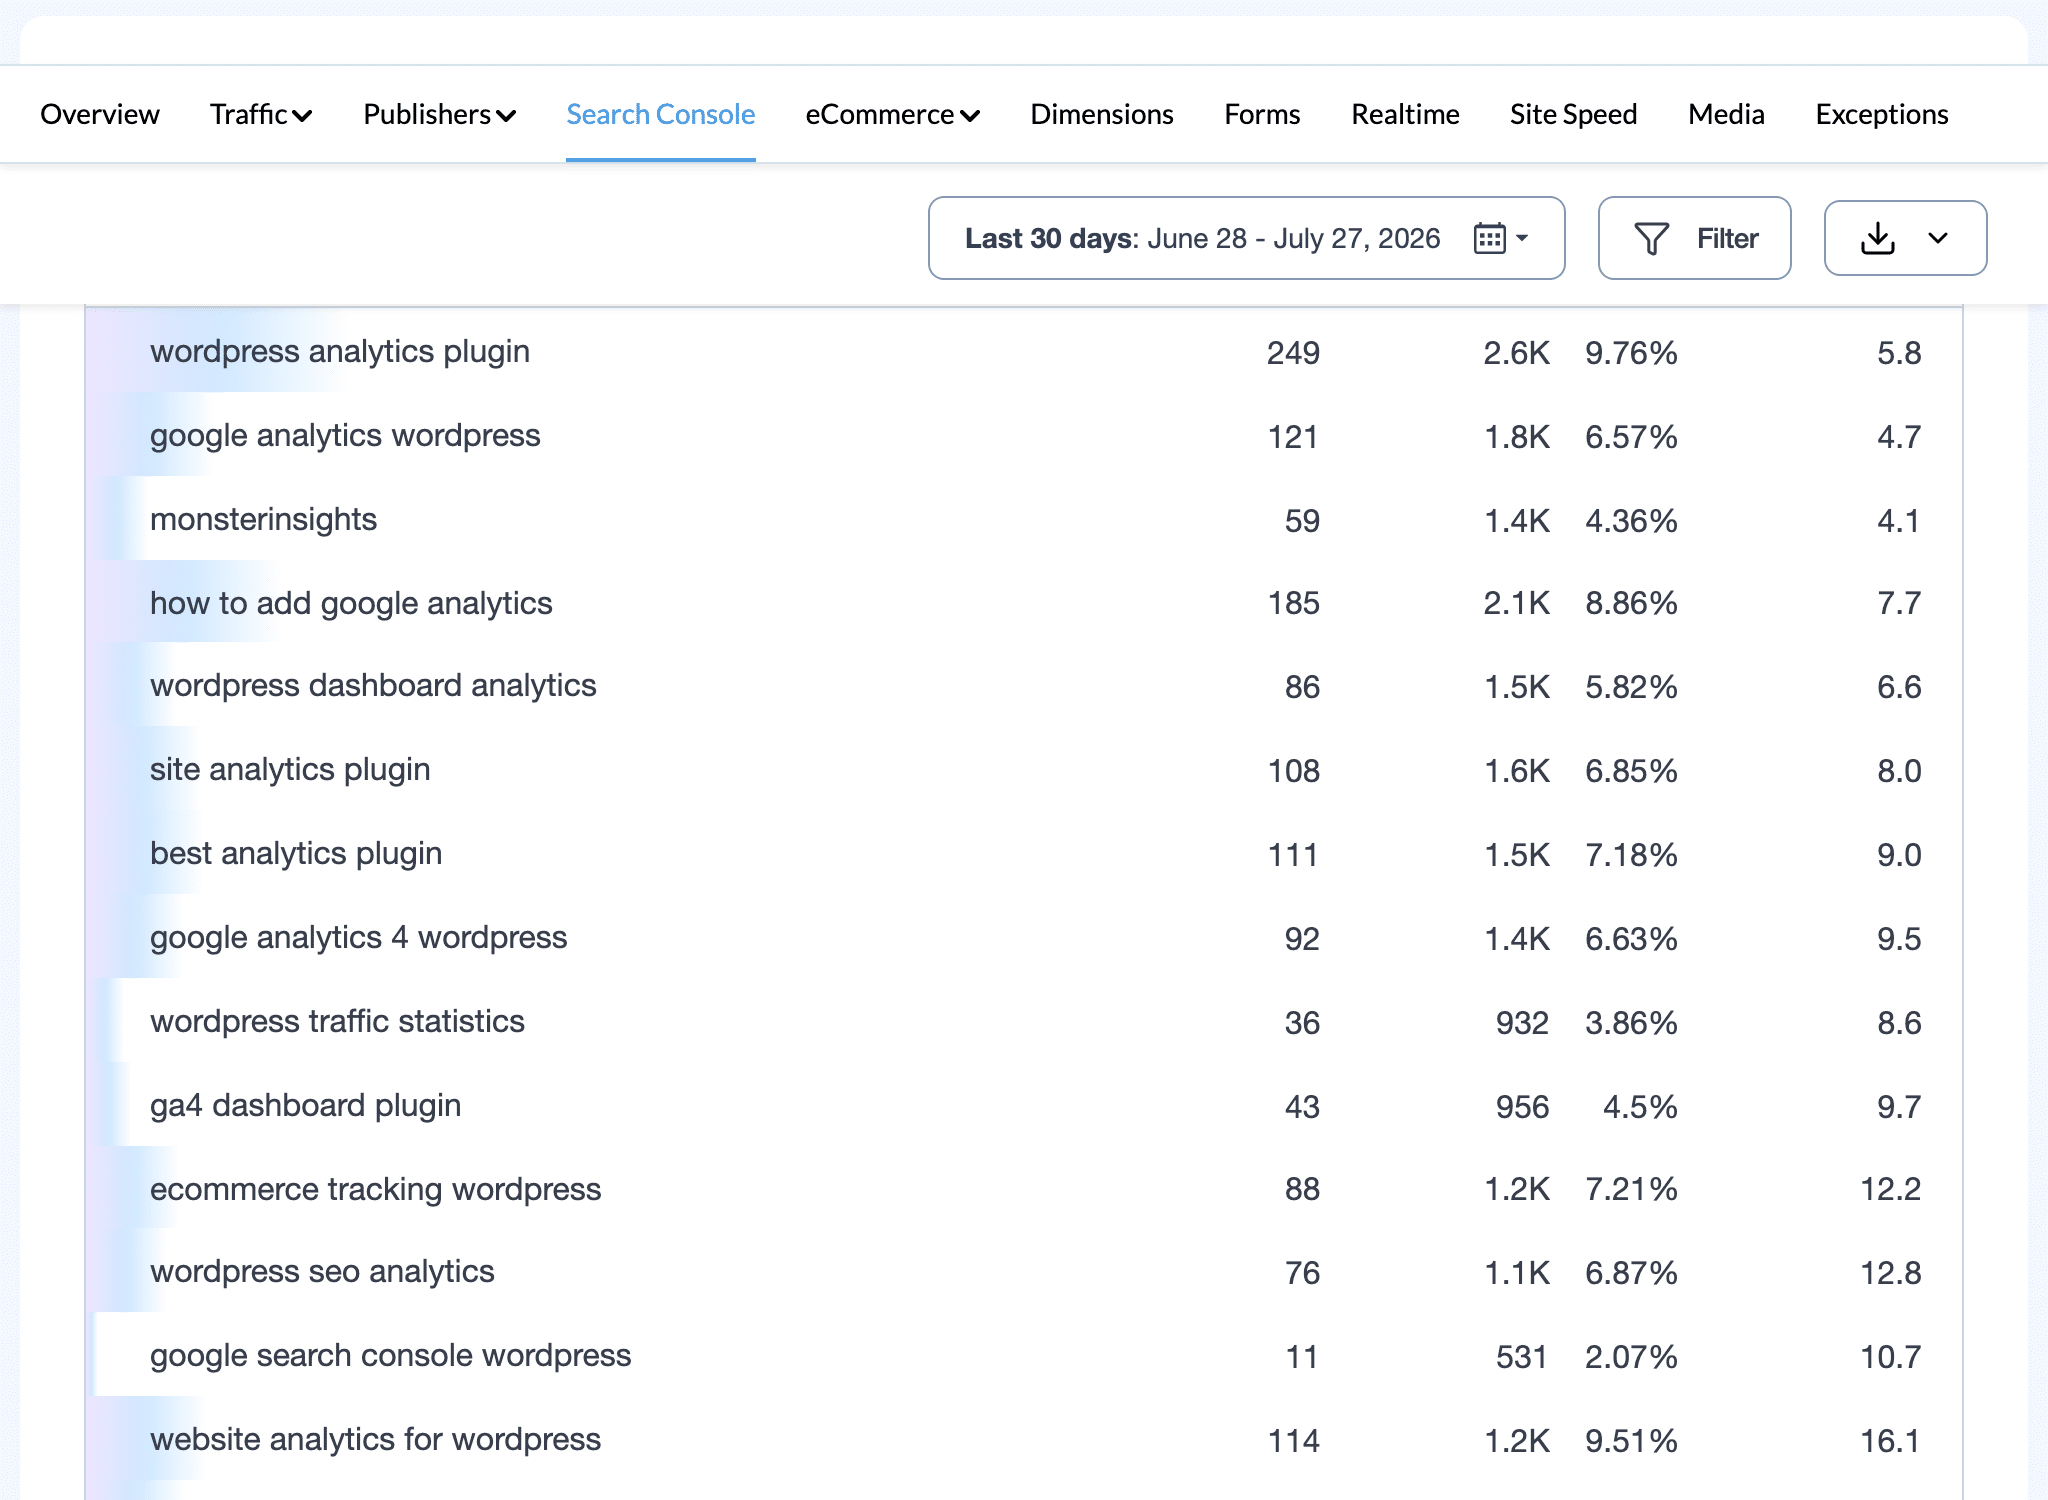
Task: Expand the export options chevron
Action: [1938, 238]
